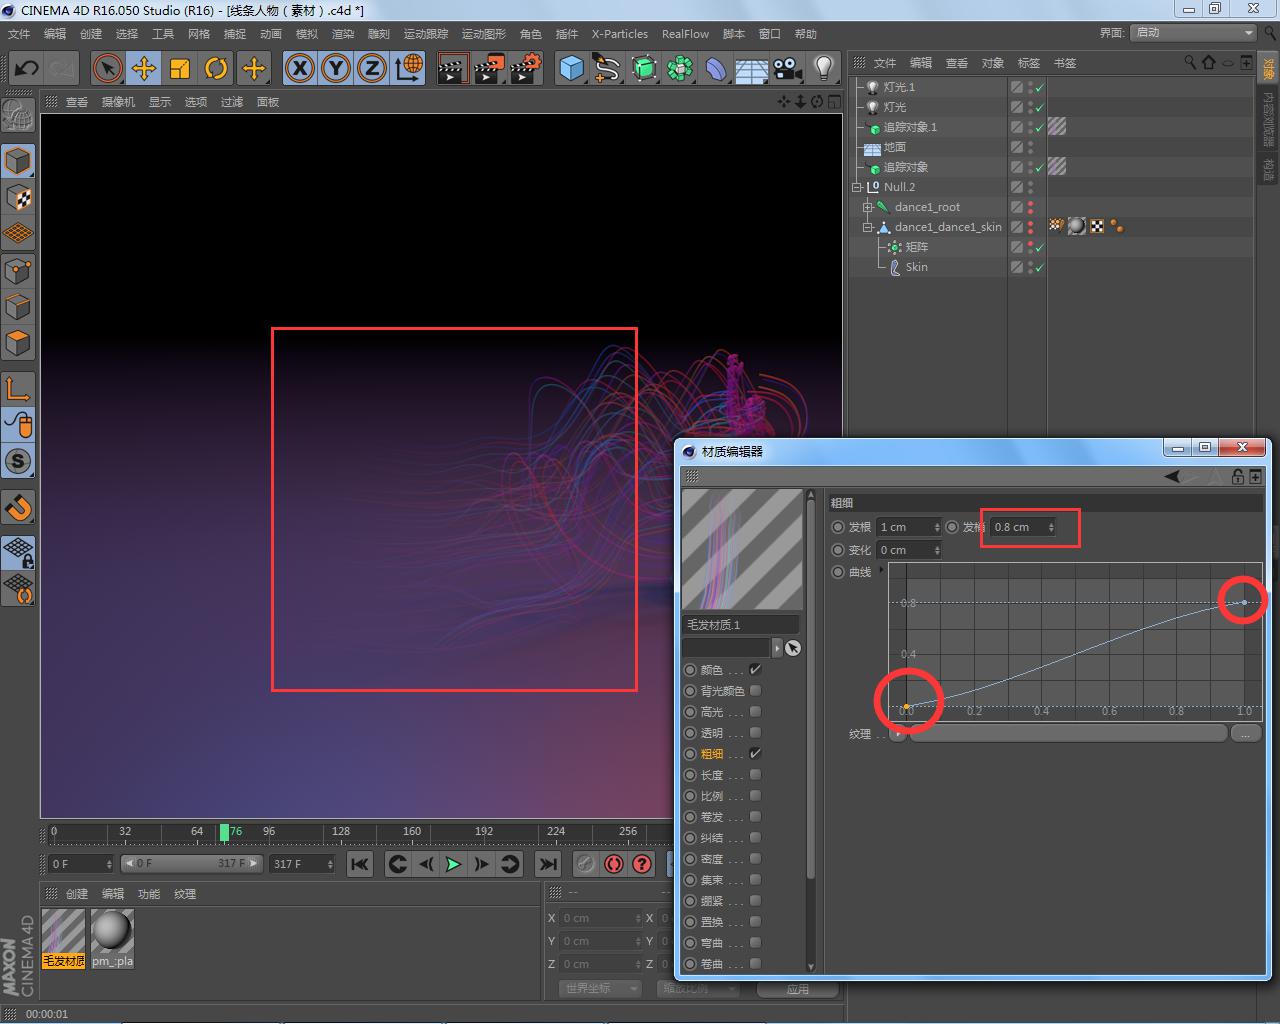The height and width of the screenshot is (1024, 1280).
Task: Expand the dance1_root hierarchy
Action: click(868, 207)
